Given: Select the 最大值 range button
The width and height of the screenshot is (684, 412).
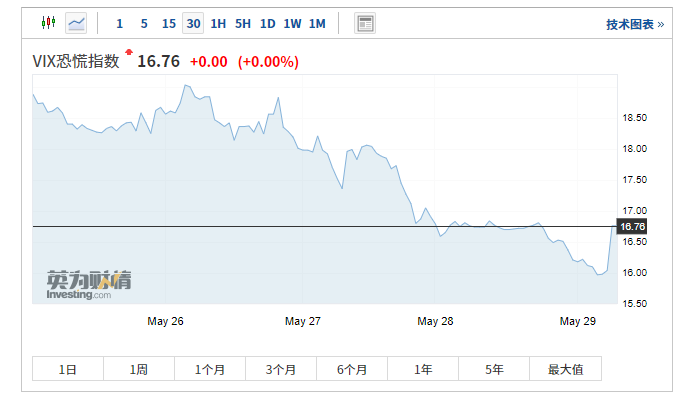Looking at the screenshot, I should coord(565,369).
